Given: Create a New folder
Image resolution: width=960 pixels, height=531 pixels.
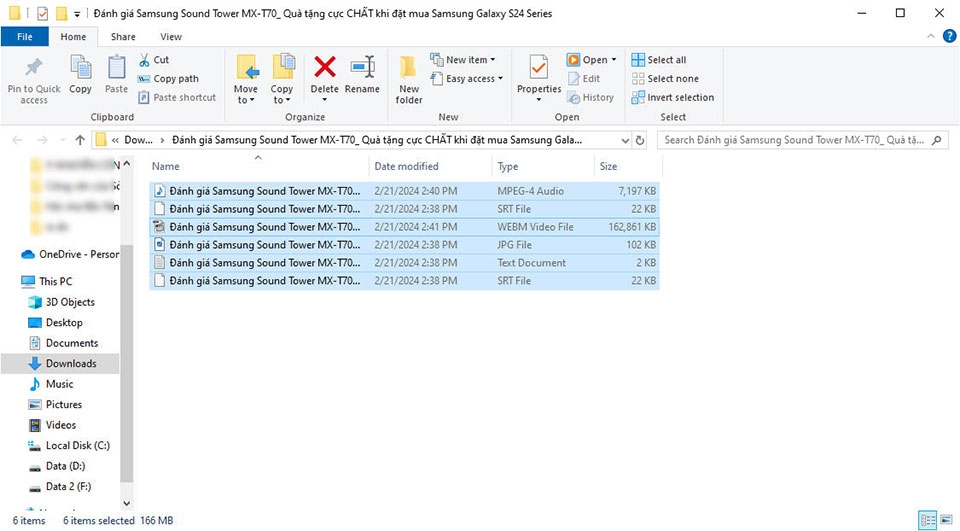Looking at the screenshot, I should point(409,79).
